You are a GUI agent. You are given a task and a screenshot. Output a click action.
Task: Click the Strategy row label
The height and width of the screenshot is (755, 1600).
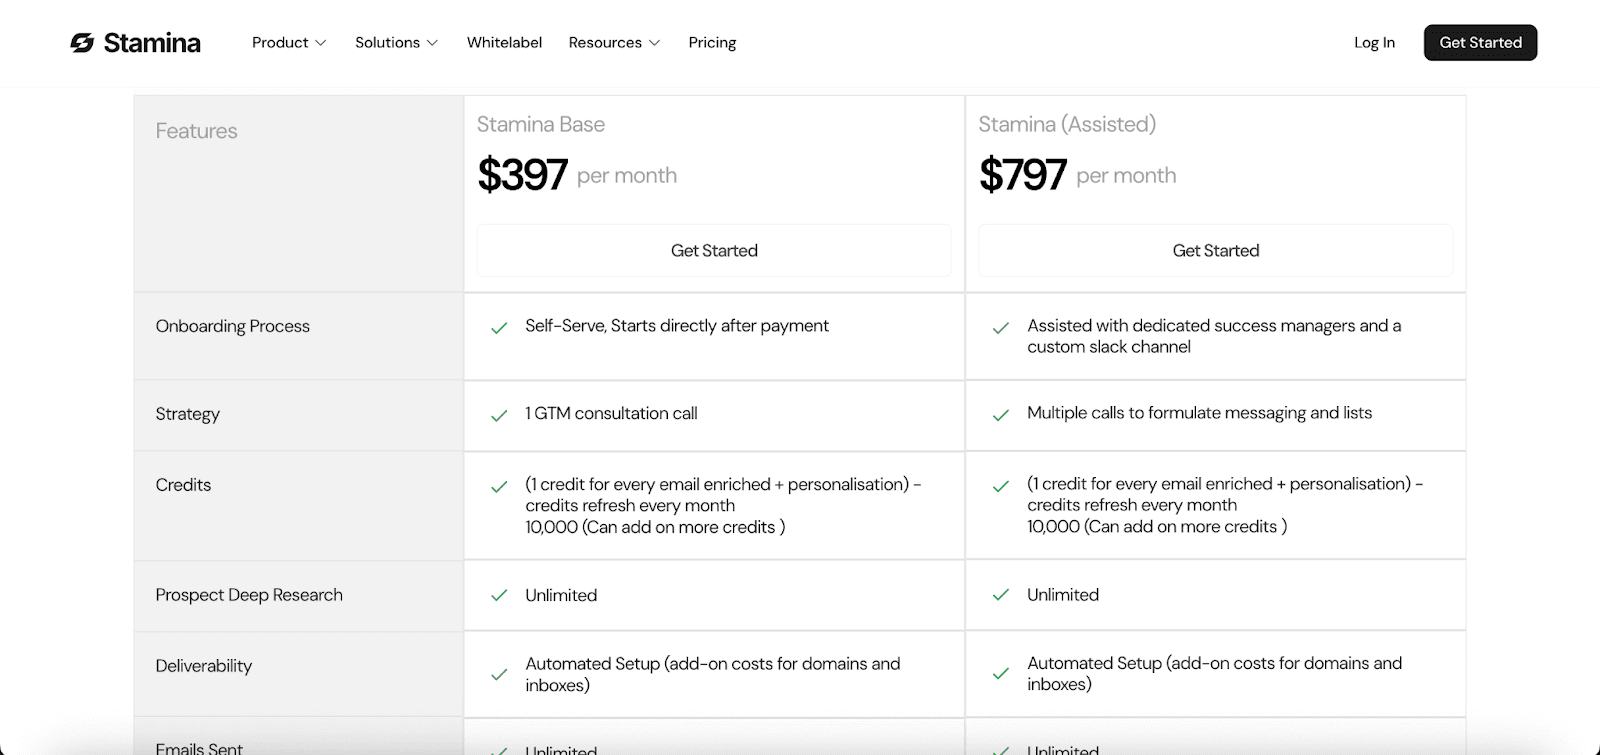click(x=188, y=414)
